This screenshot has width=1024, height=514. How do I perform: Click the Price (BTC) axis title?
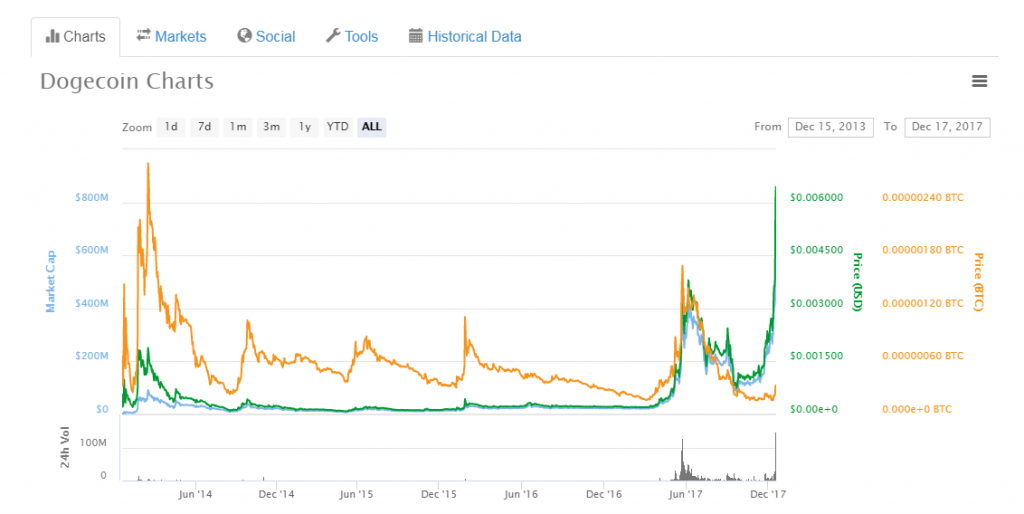coord(978,281)
